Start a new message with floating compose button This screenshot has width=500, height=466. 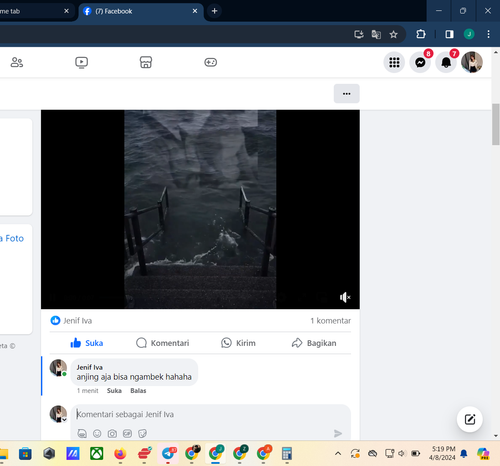click(x=470, y=419)
